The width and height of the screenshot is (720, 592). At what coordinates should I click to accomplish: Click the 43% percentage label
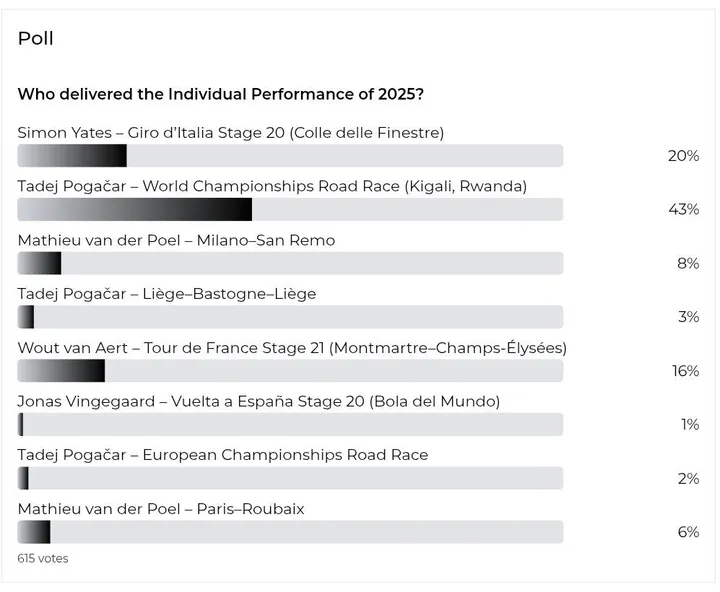pos(684,209)
